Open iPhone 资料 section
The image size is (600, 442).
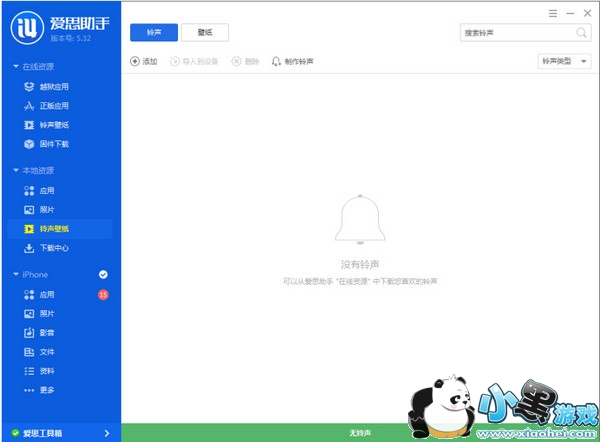pos(46,371)
